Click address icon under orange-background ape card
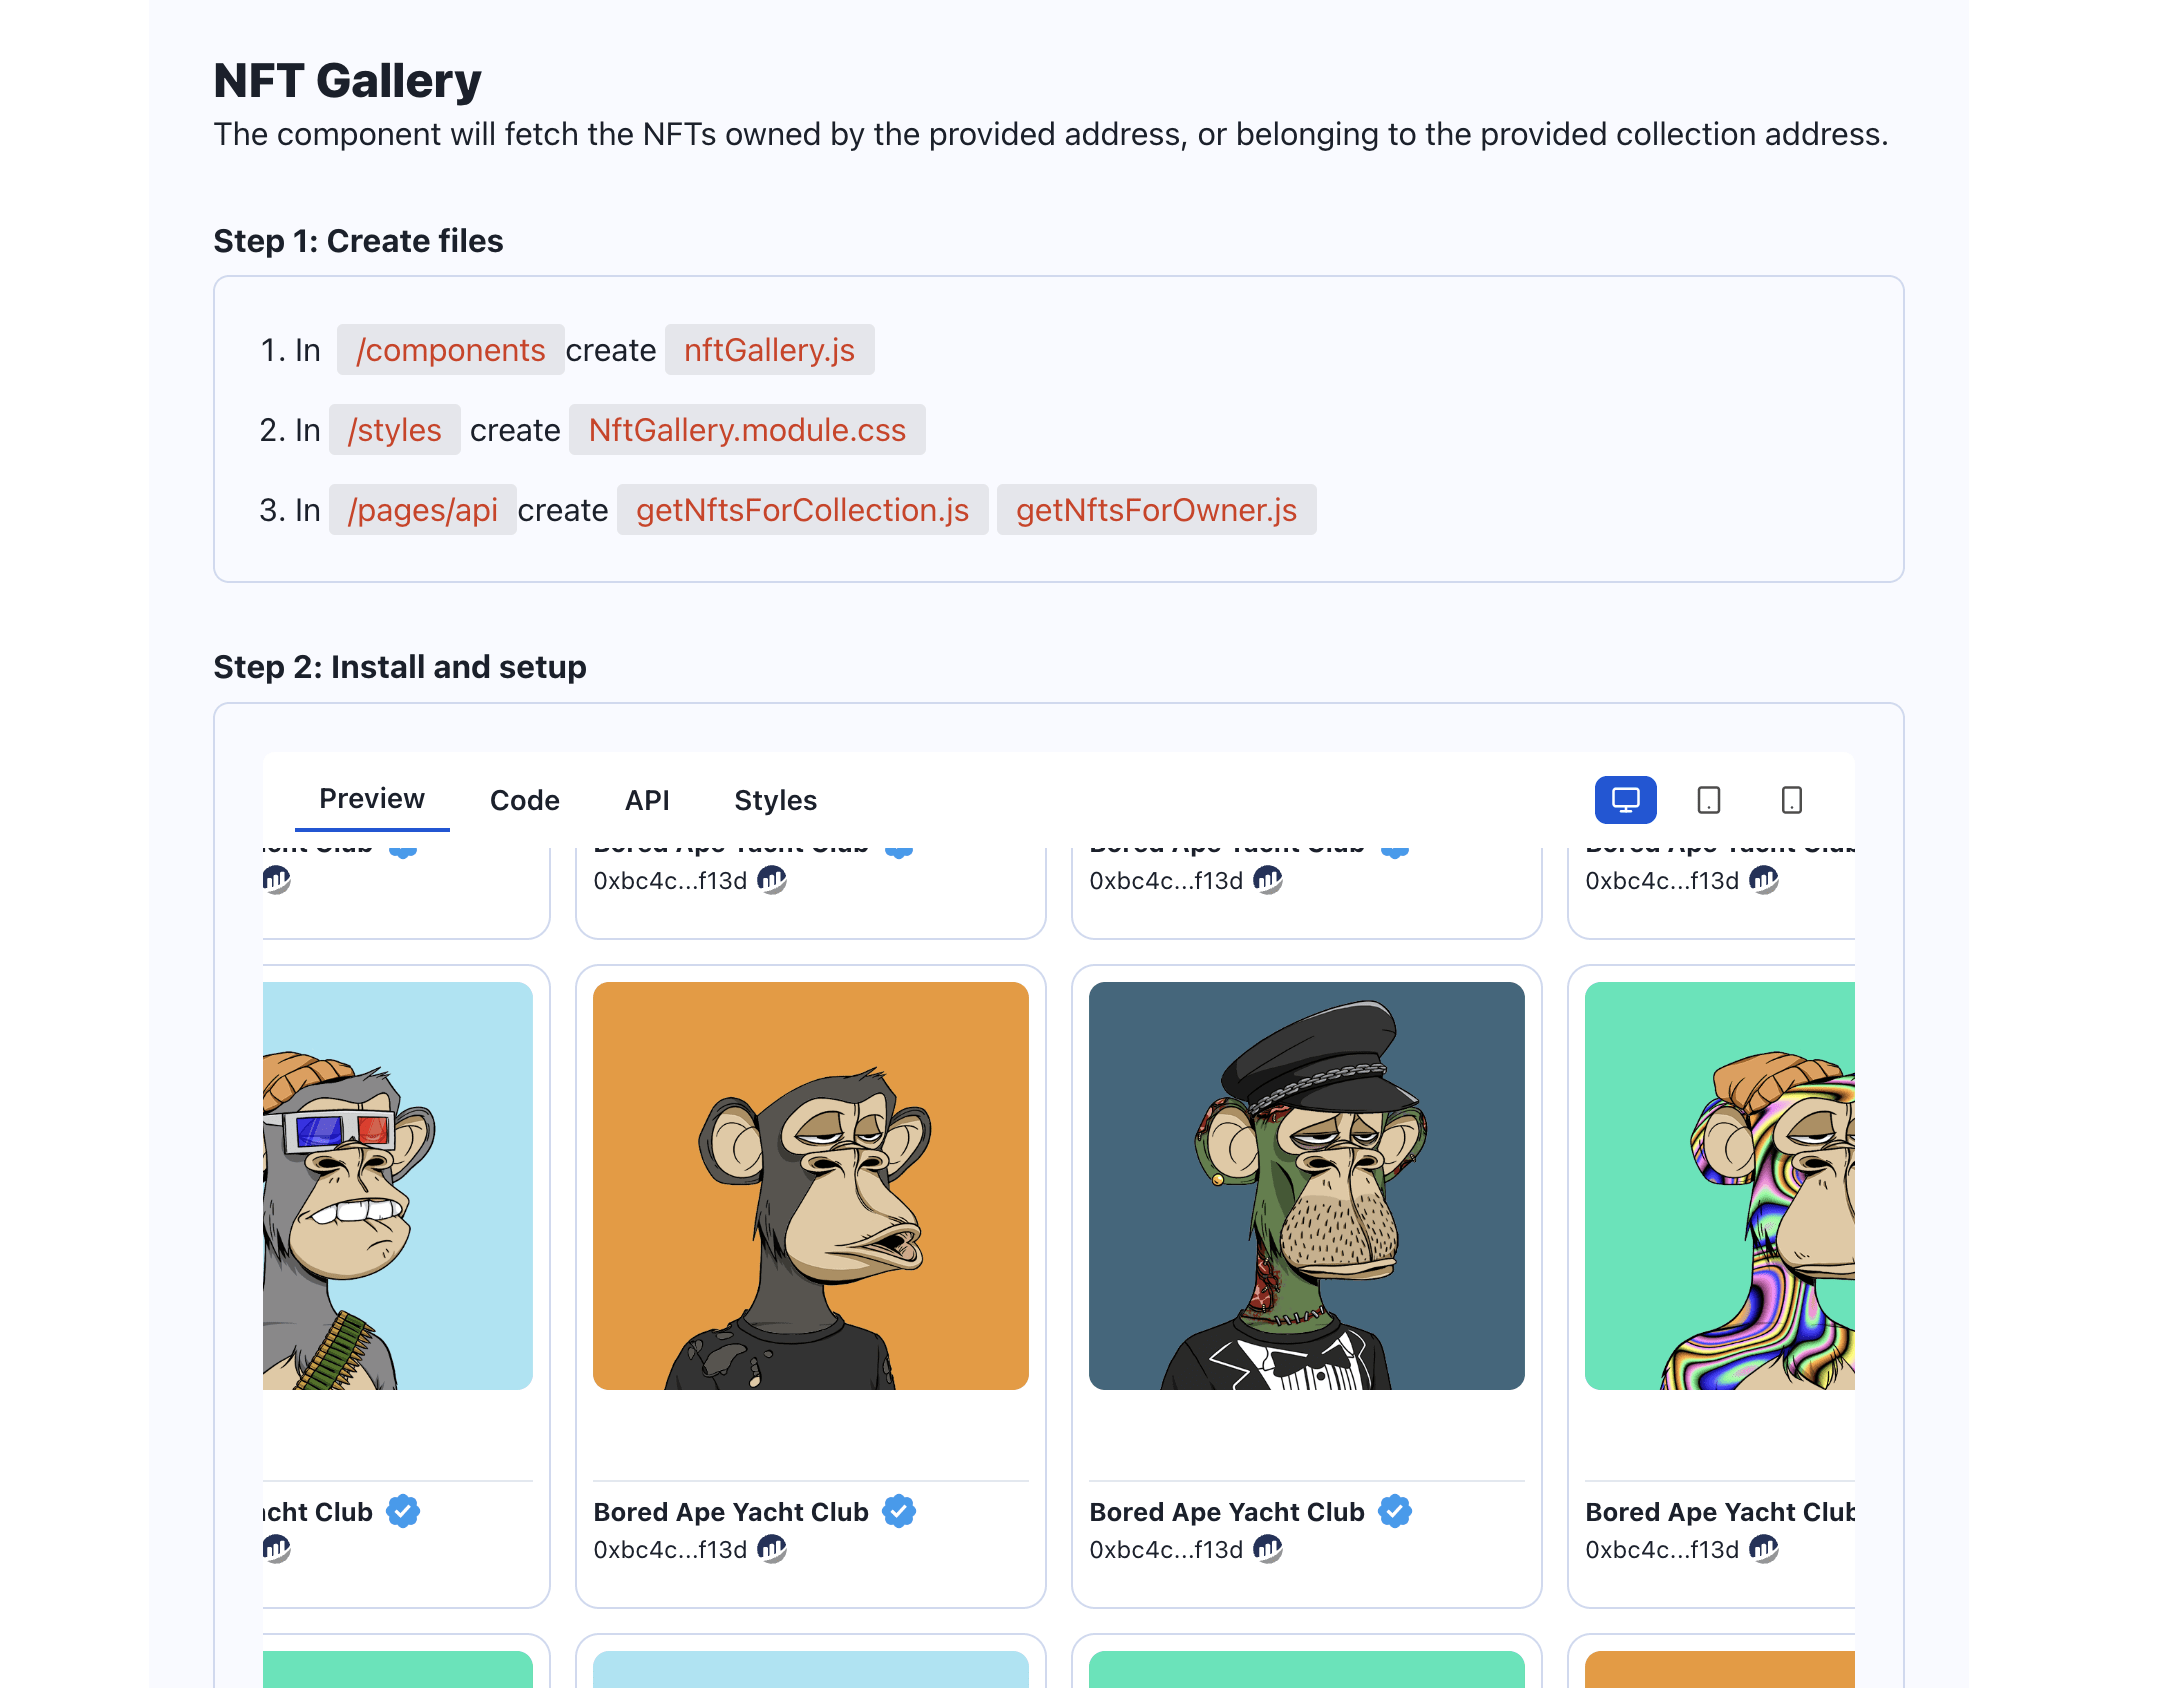Screen dimensions: 2178x1688 pyautogui.click(x=772, y=1549)
